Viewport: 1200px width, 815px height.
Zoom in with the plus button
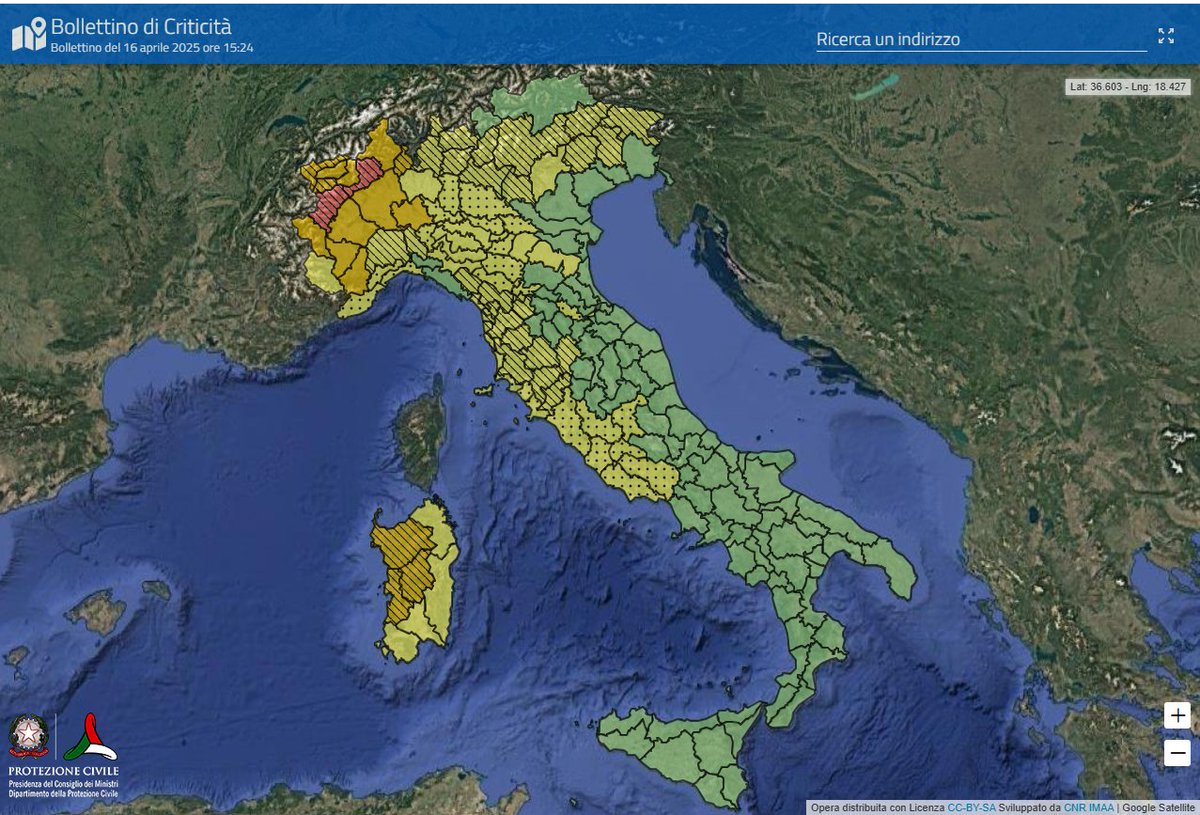[x=1177, y=715]
